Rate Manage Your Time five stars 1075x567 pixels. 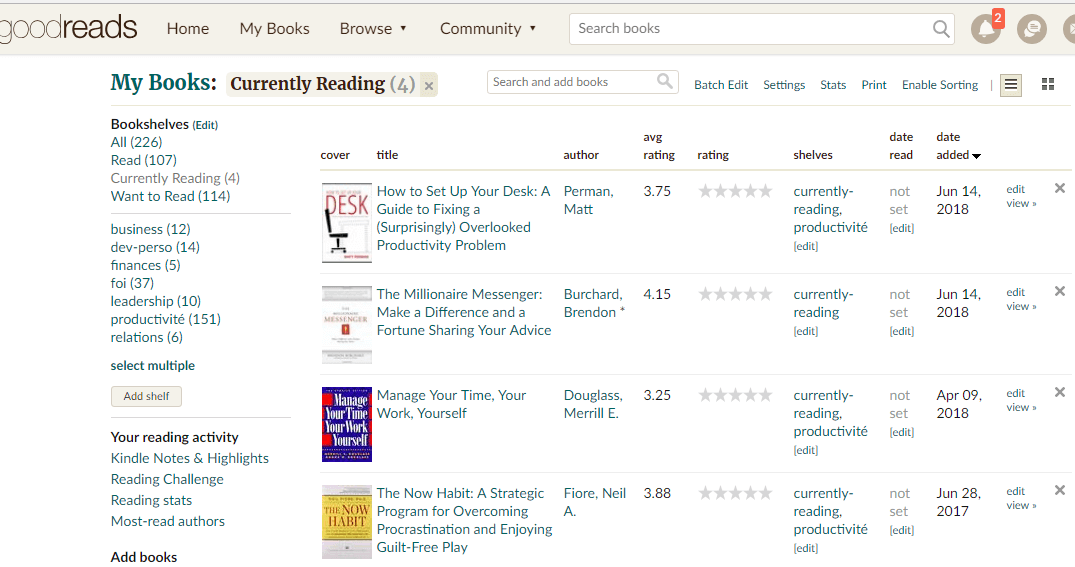765,395
